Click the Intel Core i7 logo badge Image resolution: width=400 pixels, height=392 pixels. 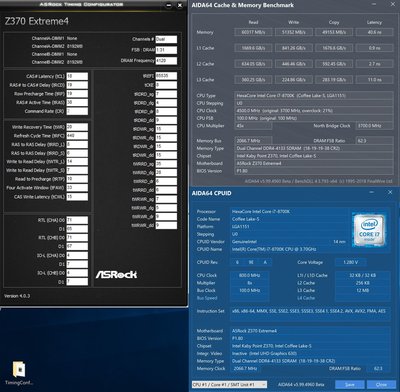[x=370, y=230]
